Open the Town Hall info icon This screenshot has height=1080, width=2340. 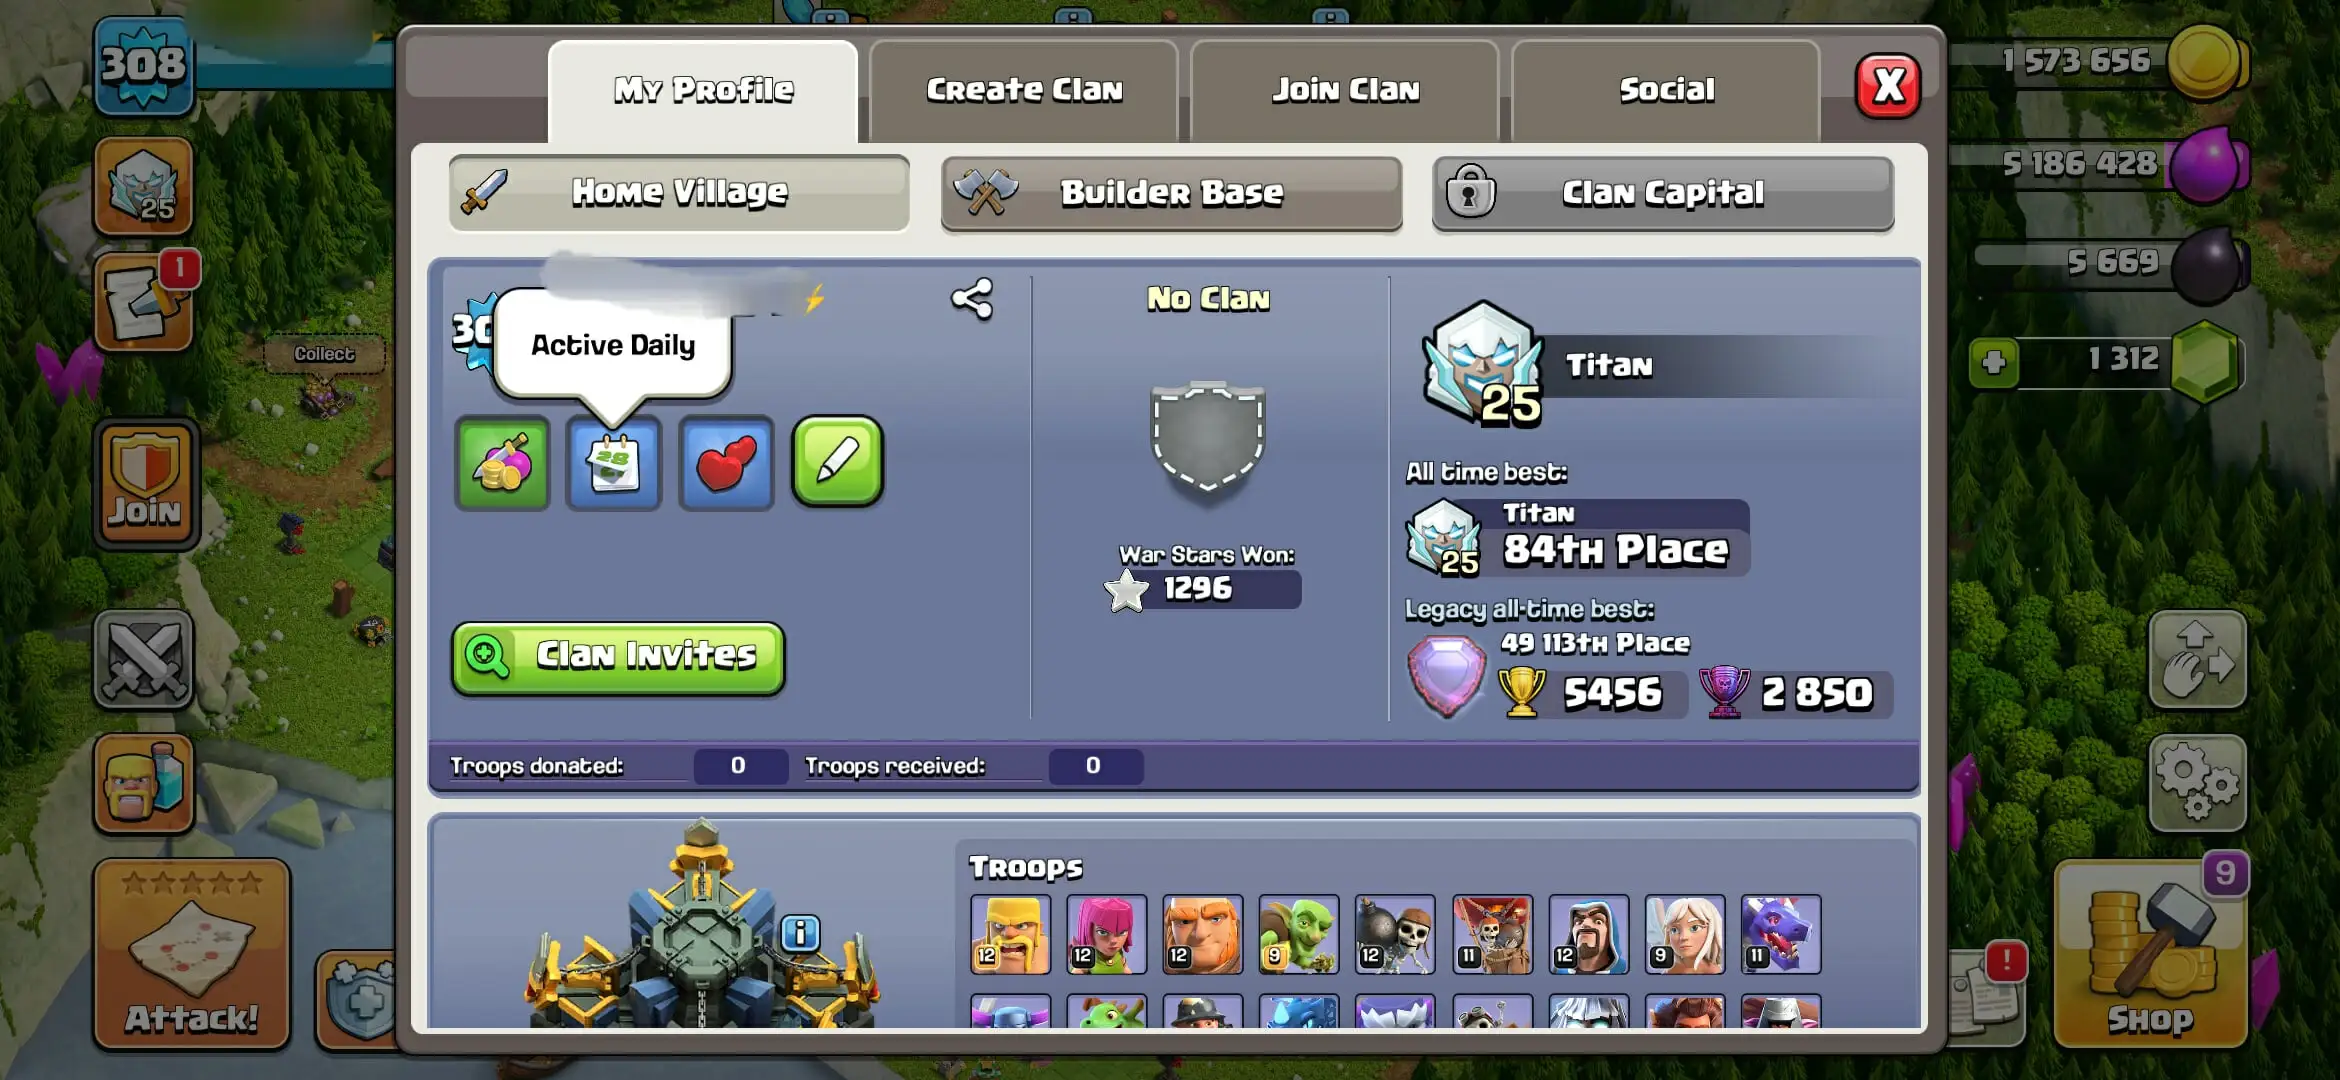(x=800, y=934)
